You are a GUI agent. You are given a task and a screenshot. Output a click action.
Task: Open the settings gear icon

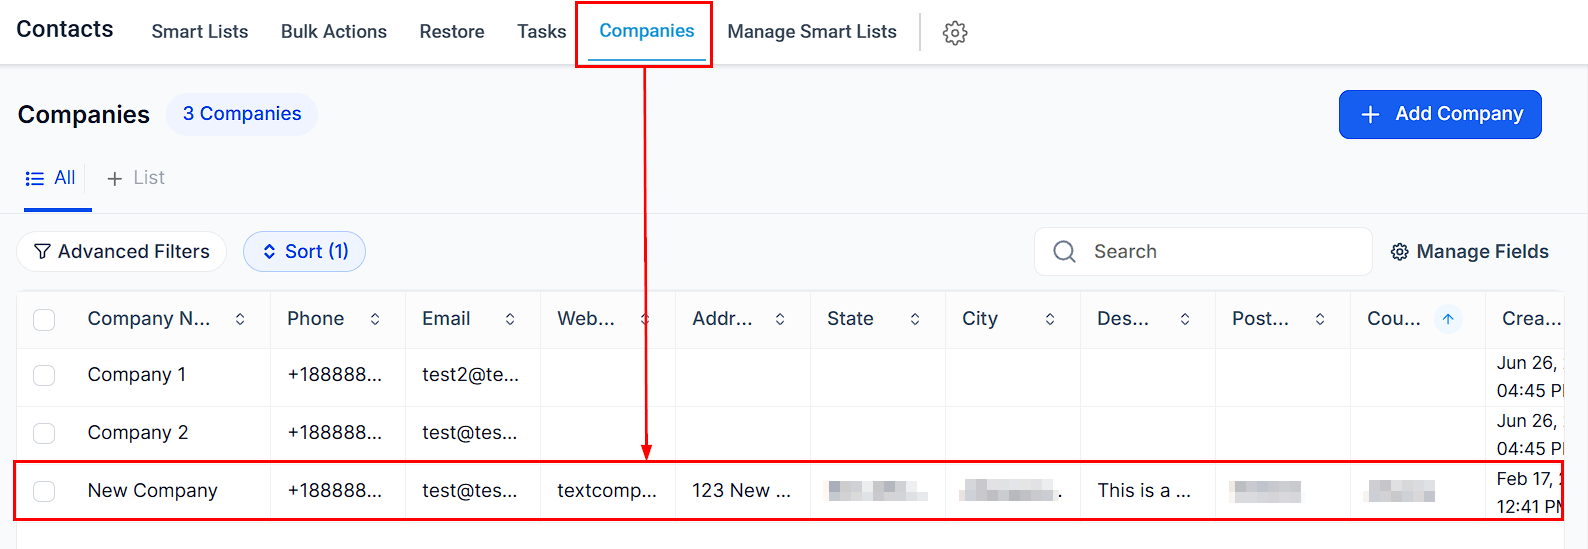[x=955, y=33]
